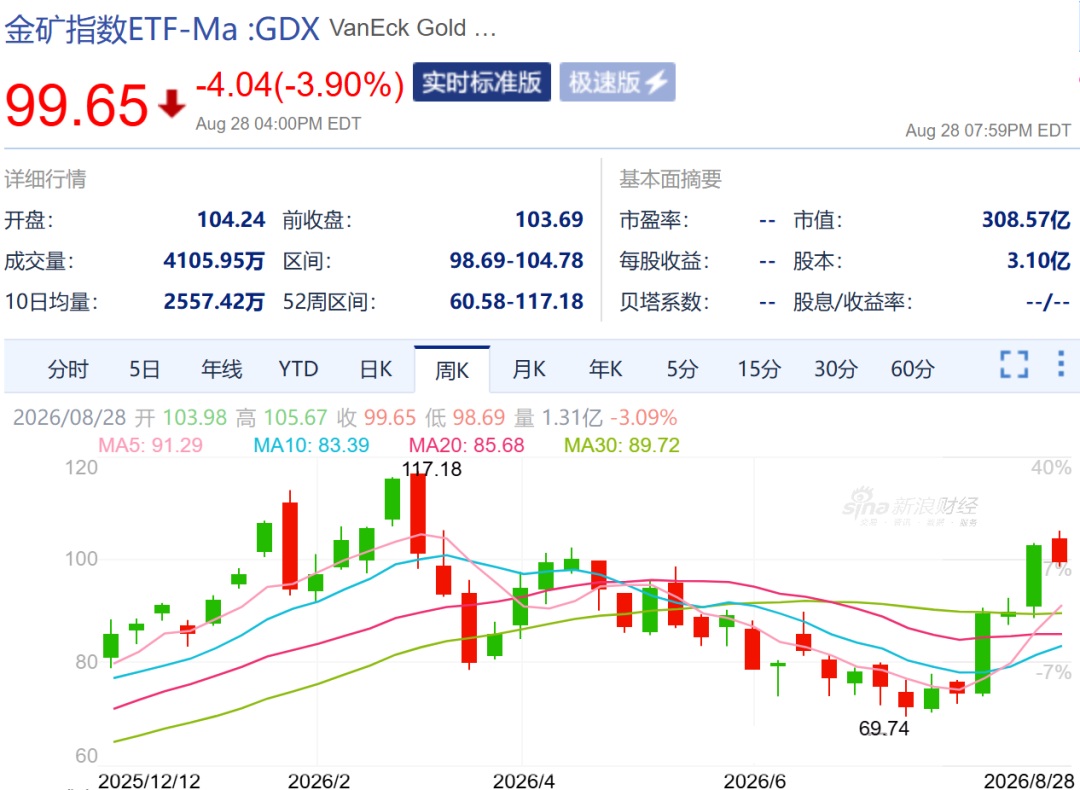
Task: Select the 5日 chart tab
Action: 145,369
